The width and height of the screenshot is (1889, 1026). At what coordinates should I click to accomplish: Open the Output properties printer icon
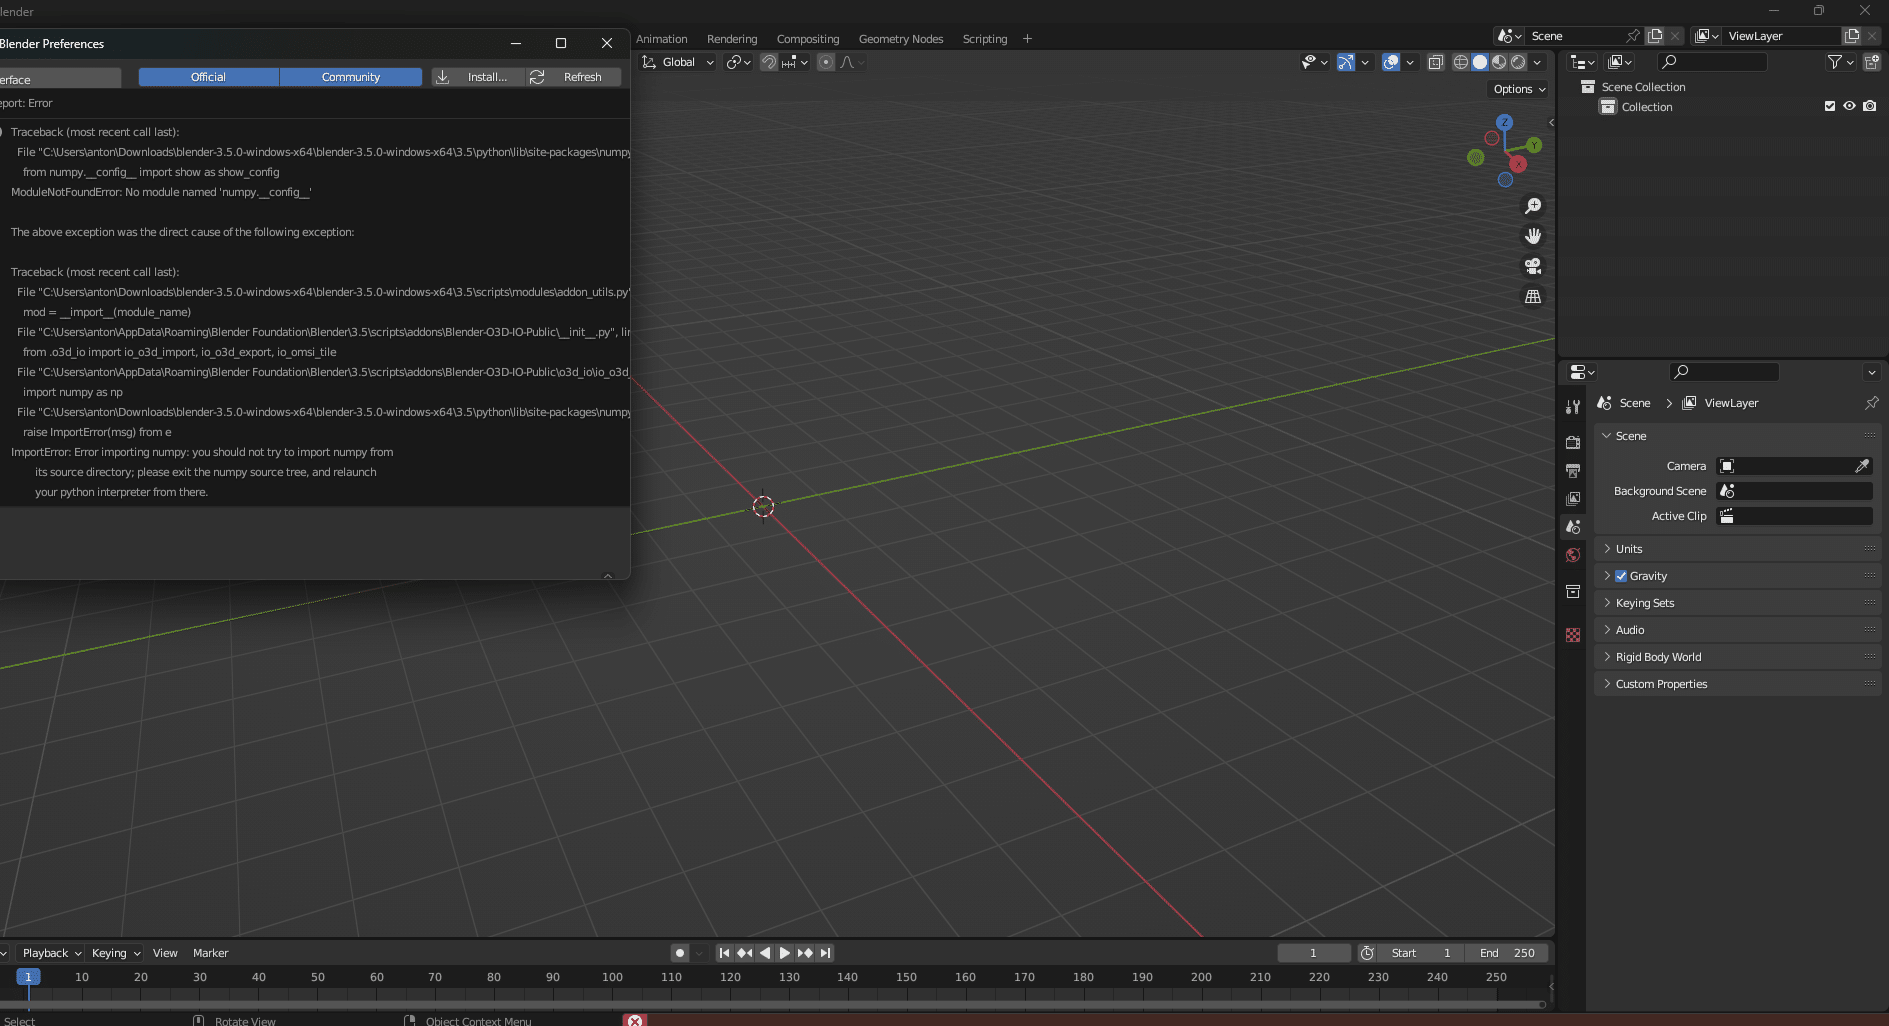1573,470
